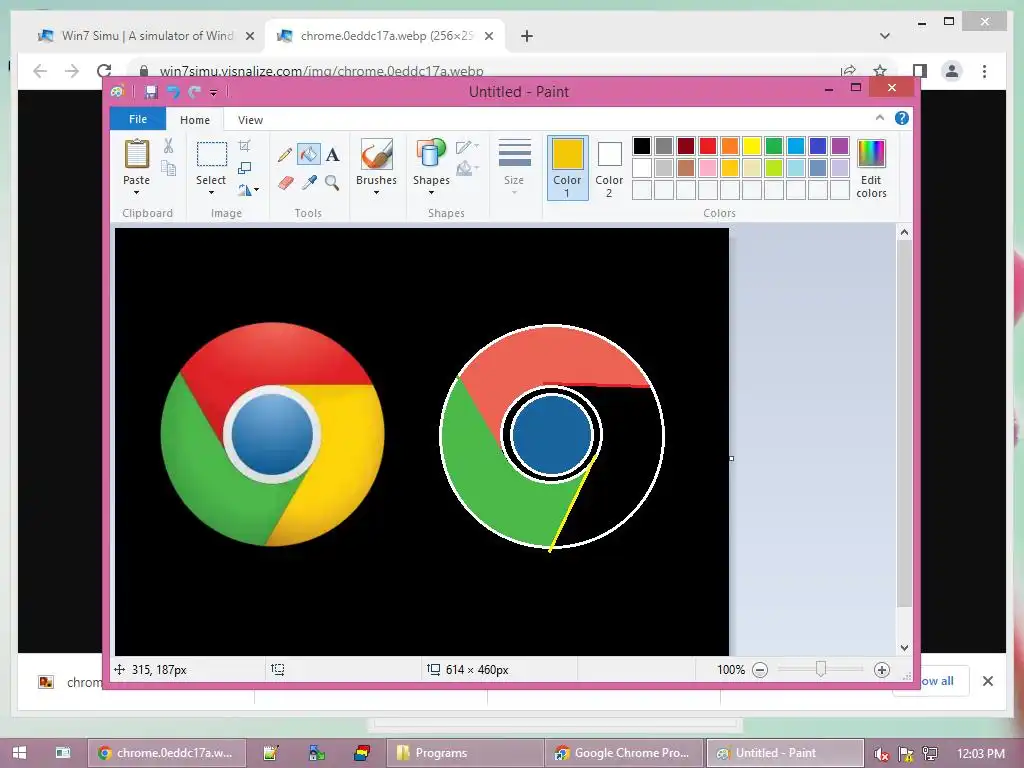Viewport: 1024px width, 768px height.
Task: Collapse the Paint ribbon with the chevron
Action: coord(880,118)
